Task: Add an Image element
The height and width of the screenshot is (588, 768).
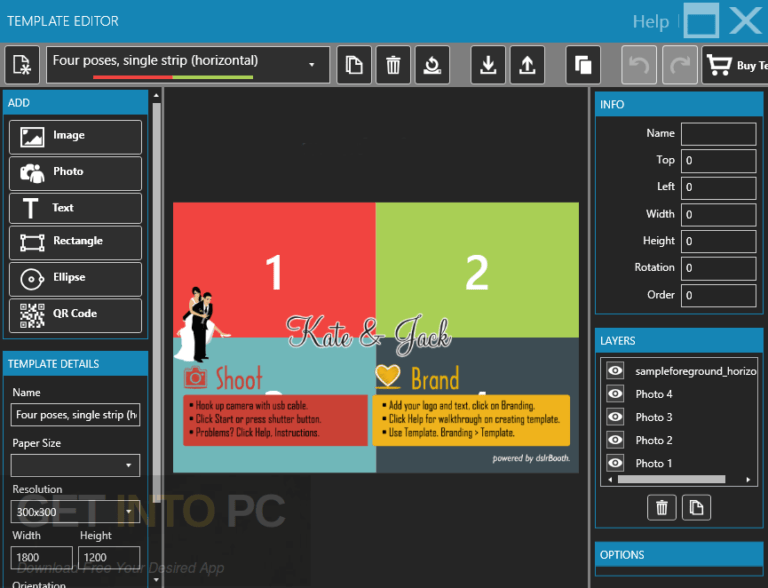Action: click(x=75, y=137)
